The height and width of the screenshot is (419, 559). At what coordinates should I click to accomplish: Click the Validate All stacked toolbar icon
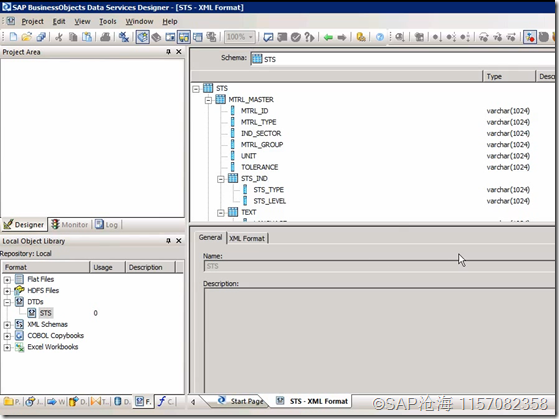coord(282,37)
